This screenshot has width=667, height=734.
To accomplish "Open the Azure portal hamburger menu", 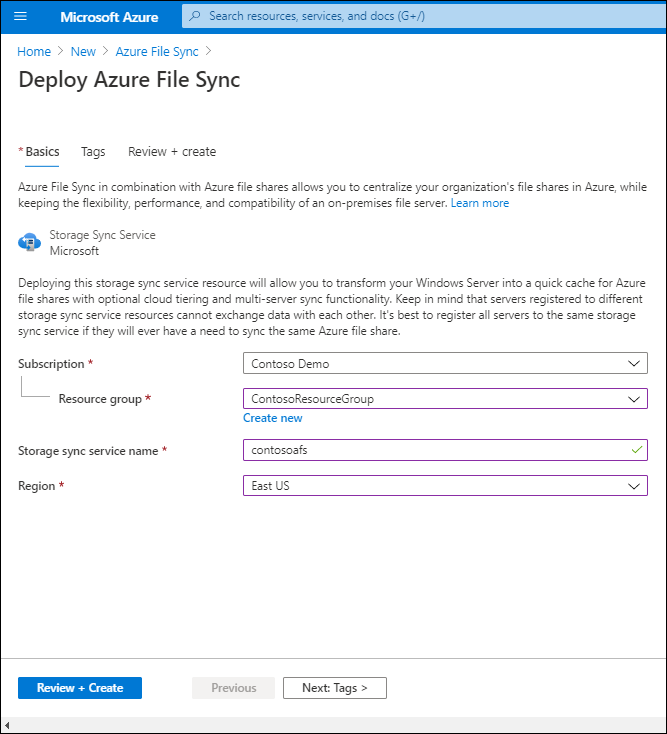I will click(21, 17).
